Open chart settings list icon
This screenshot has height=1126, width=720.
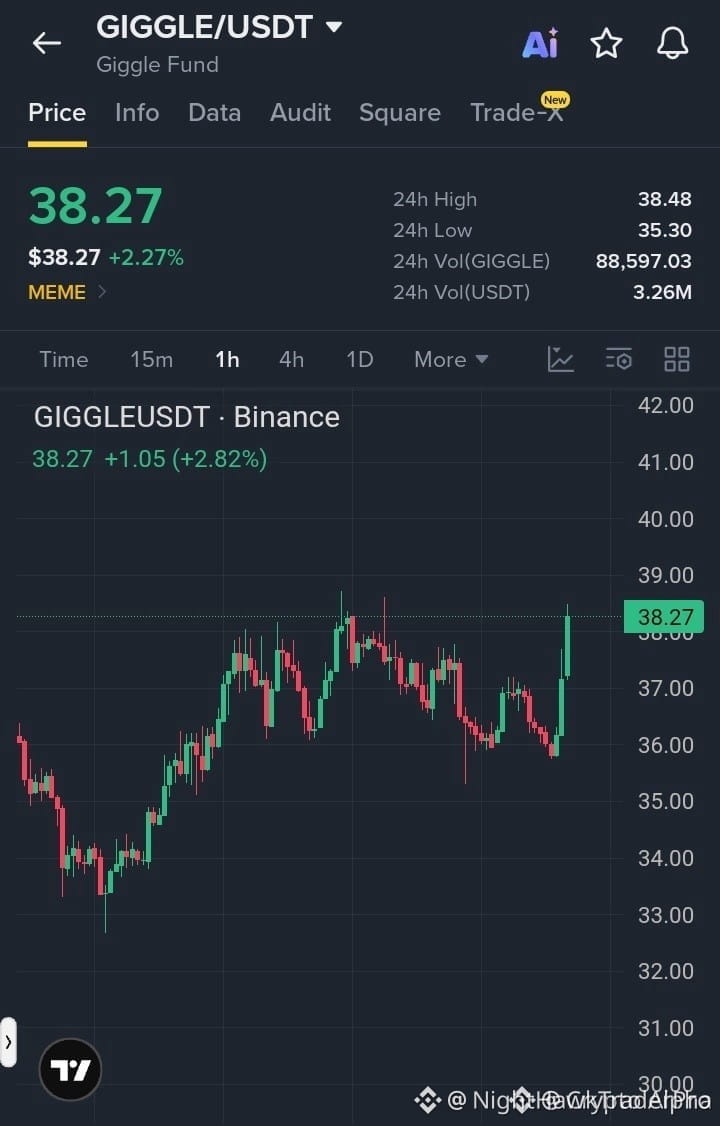coord(619,359)
